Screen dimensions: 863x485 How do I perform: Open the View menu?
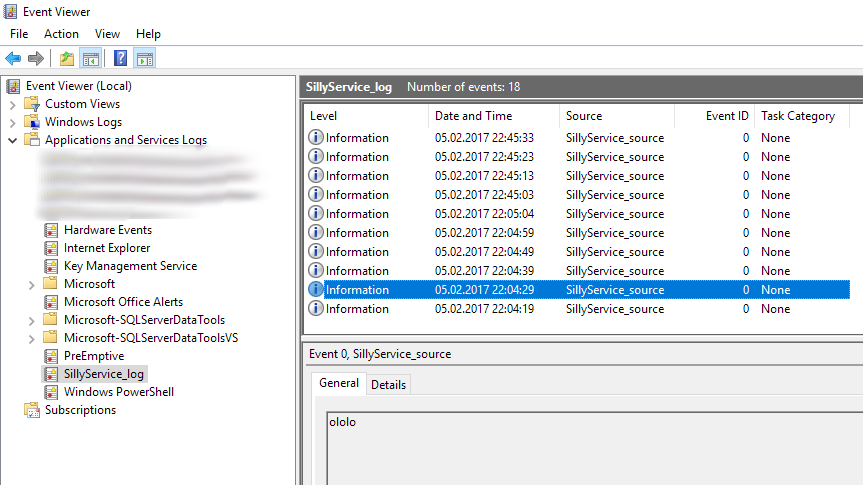tap(107, 34)
